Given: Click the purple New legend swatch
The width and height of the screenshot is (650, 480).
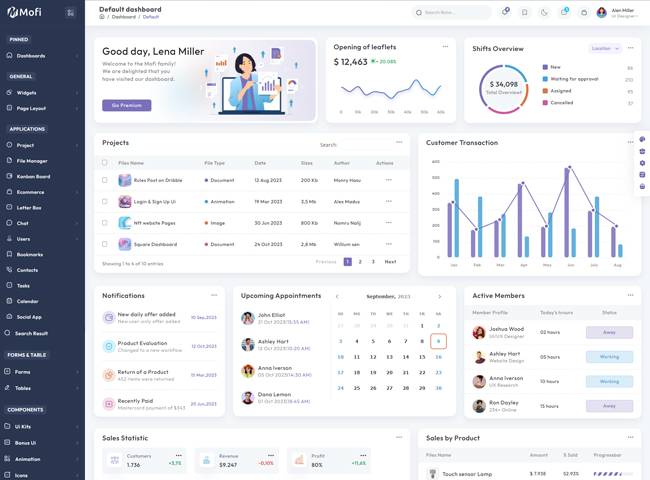Looking at the screenshot, I should 545,67.
